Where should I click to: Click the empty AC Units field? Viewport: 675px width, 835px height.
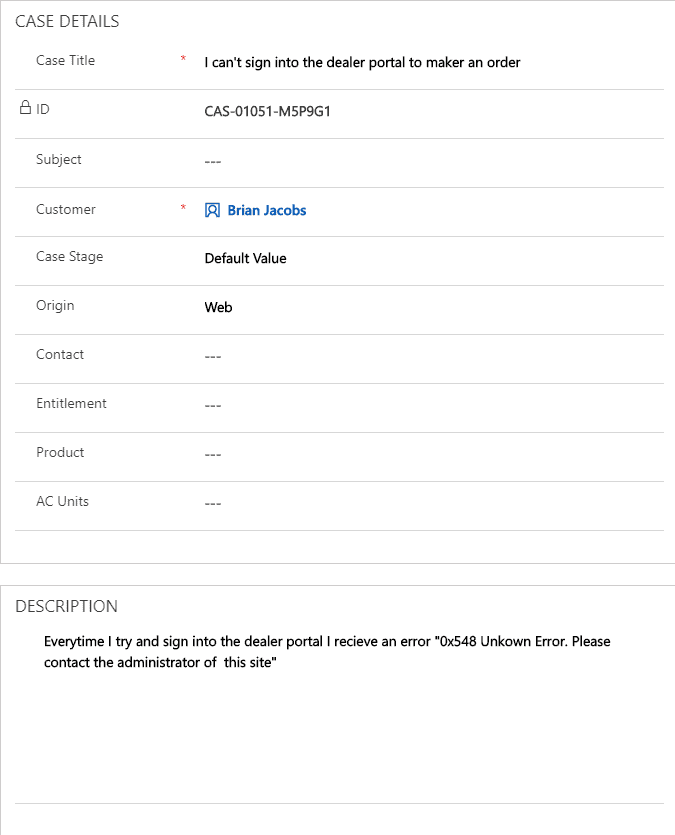tap(433, 504)
